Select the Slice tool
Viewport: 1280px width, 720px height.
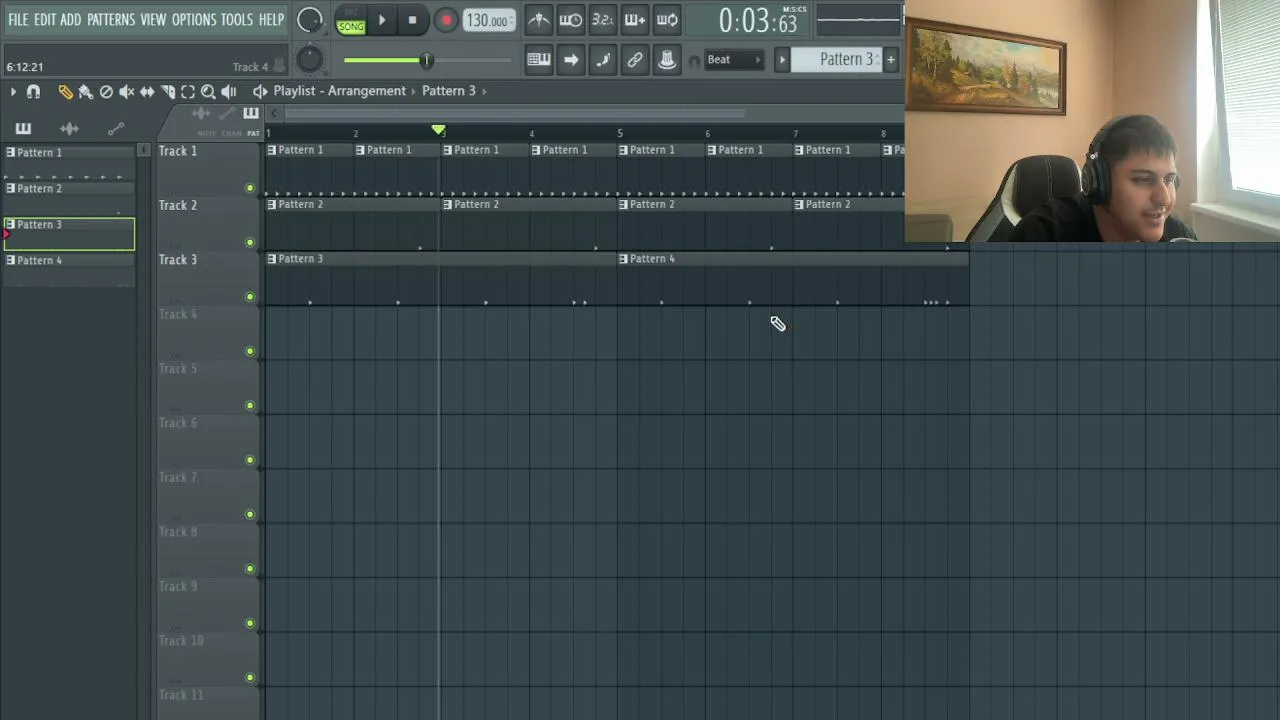pyautogui.click(x=168, y=92)
